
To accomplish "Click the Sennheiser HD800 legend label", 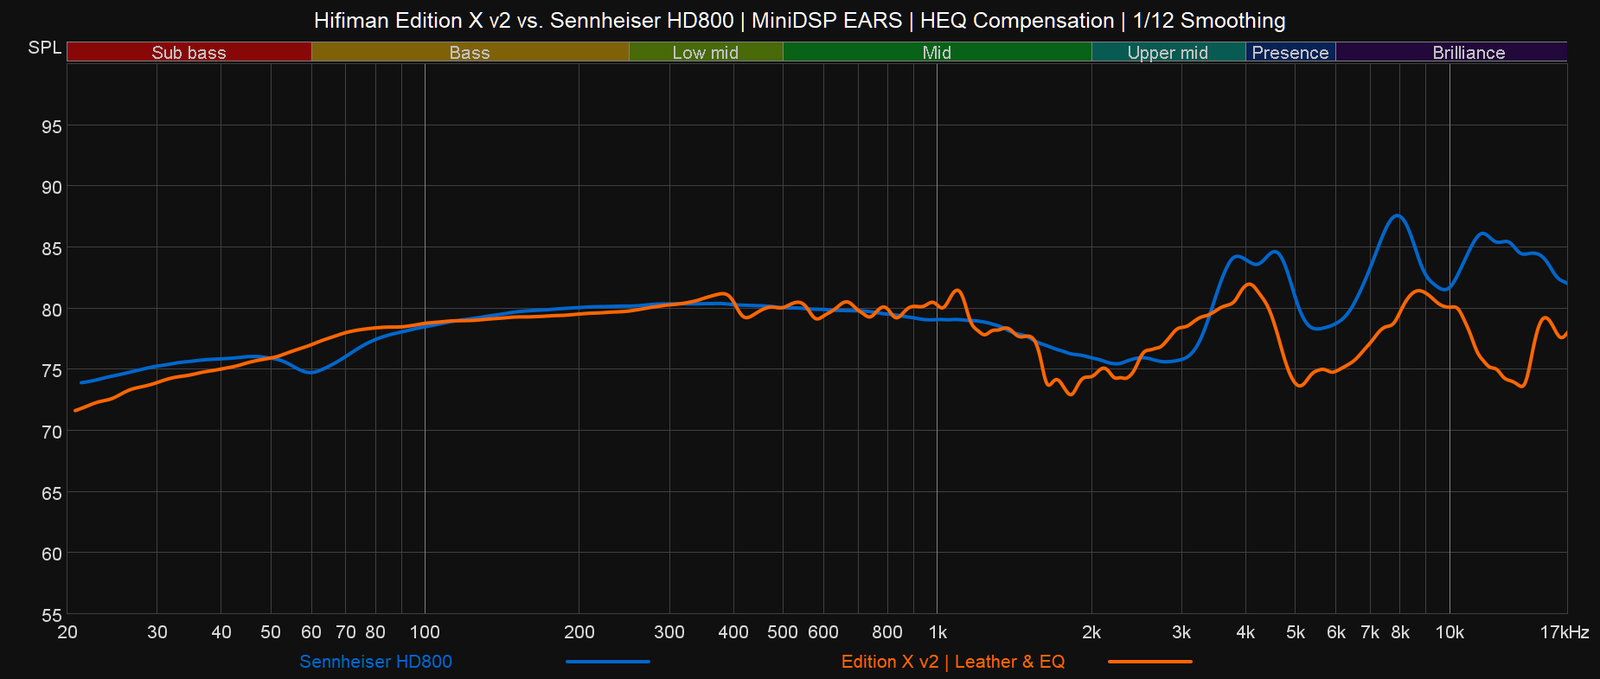I will pyautogui.click(x=375, y=661).
